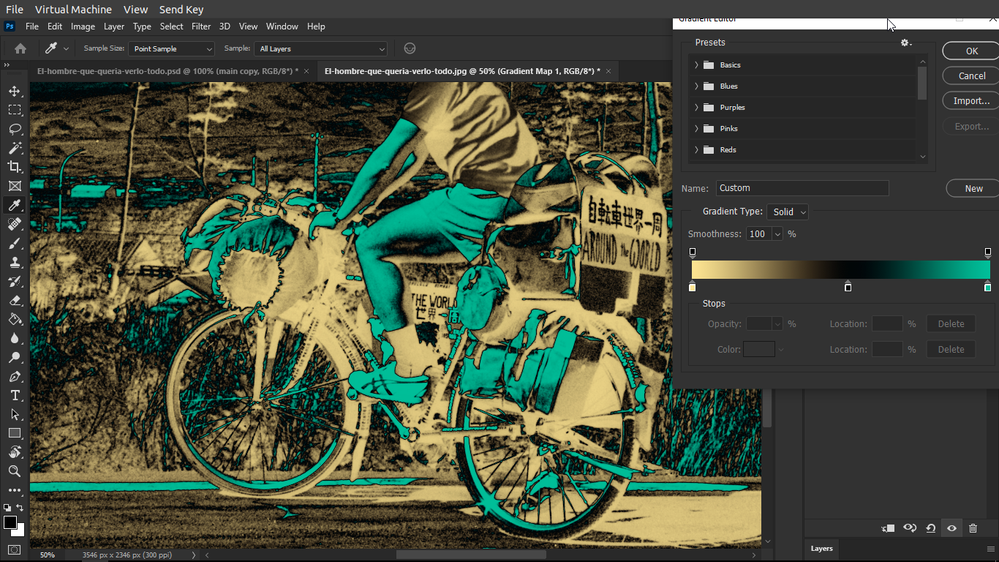Open the Presets gear menu
Viewport: 999px width, 562px height.
click(906, 43)
